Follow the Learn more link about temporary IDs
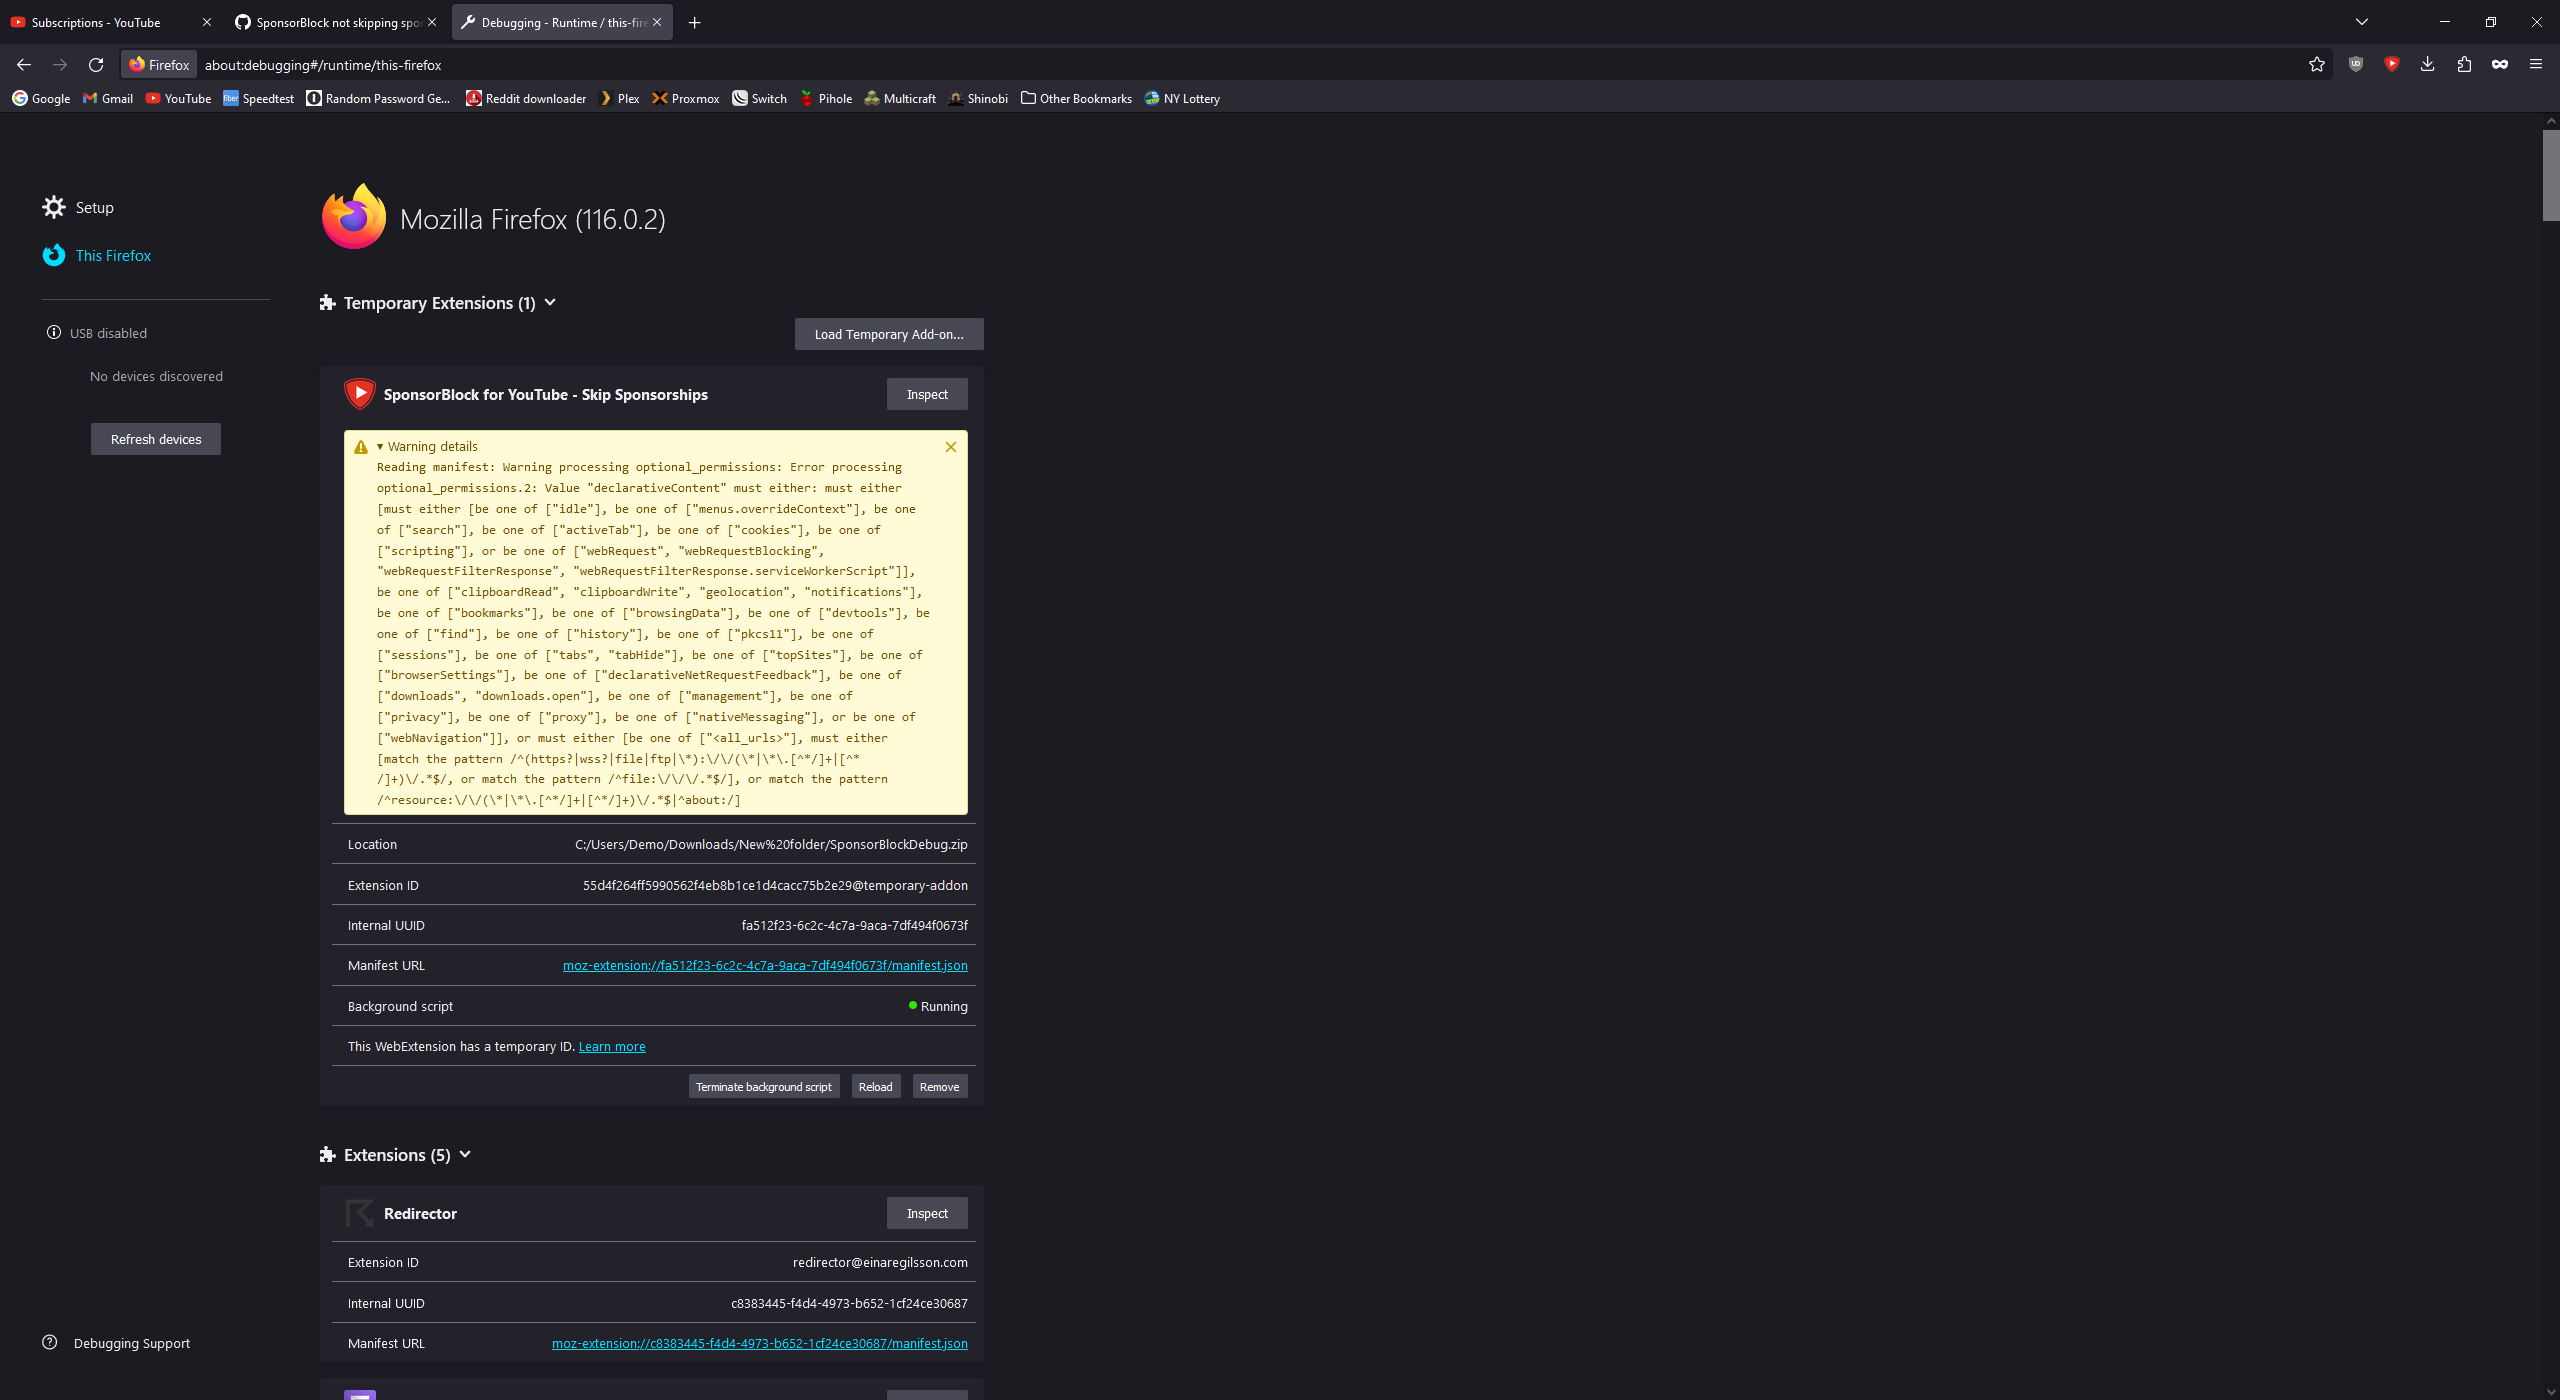Screen dimensions: 2560x1400 (611, 1046)
